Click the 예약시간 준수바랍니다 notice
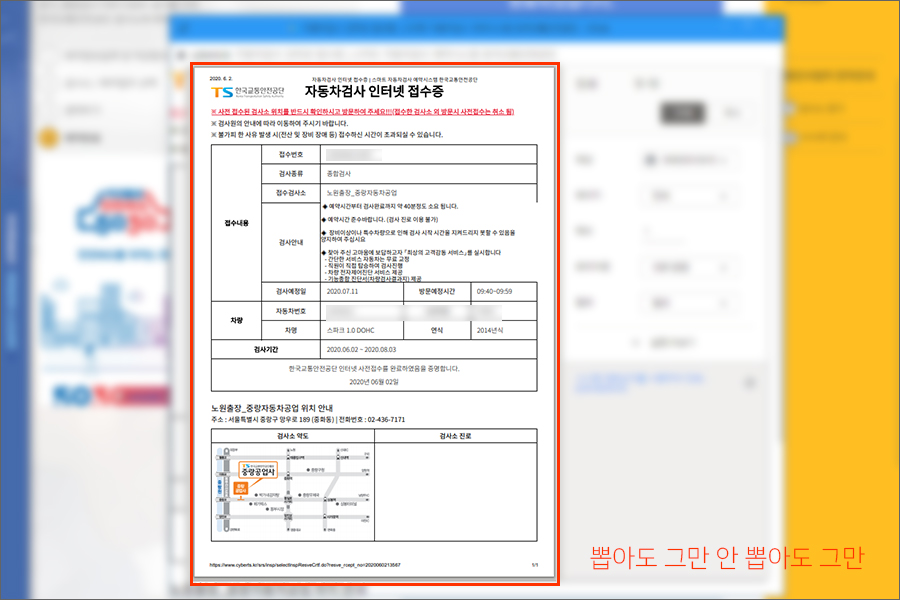Viewport: 900px width, 600px height. point(381,219)
